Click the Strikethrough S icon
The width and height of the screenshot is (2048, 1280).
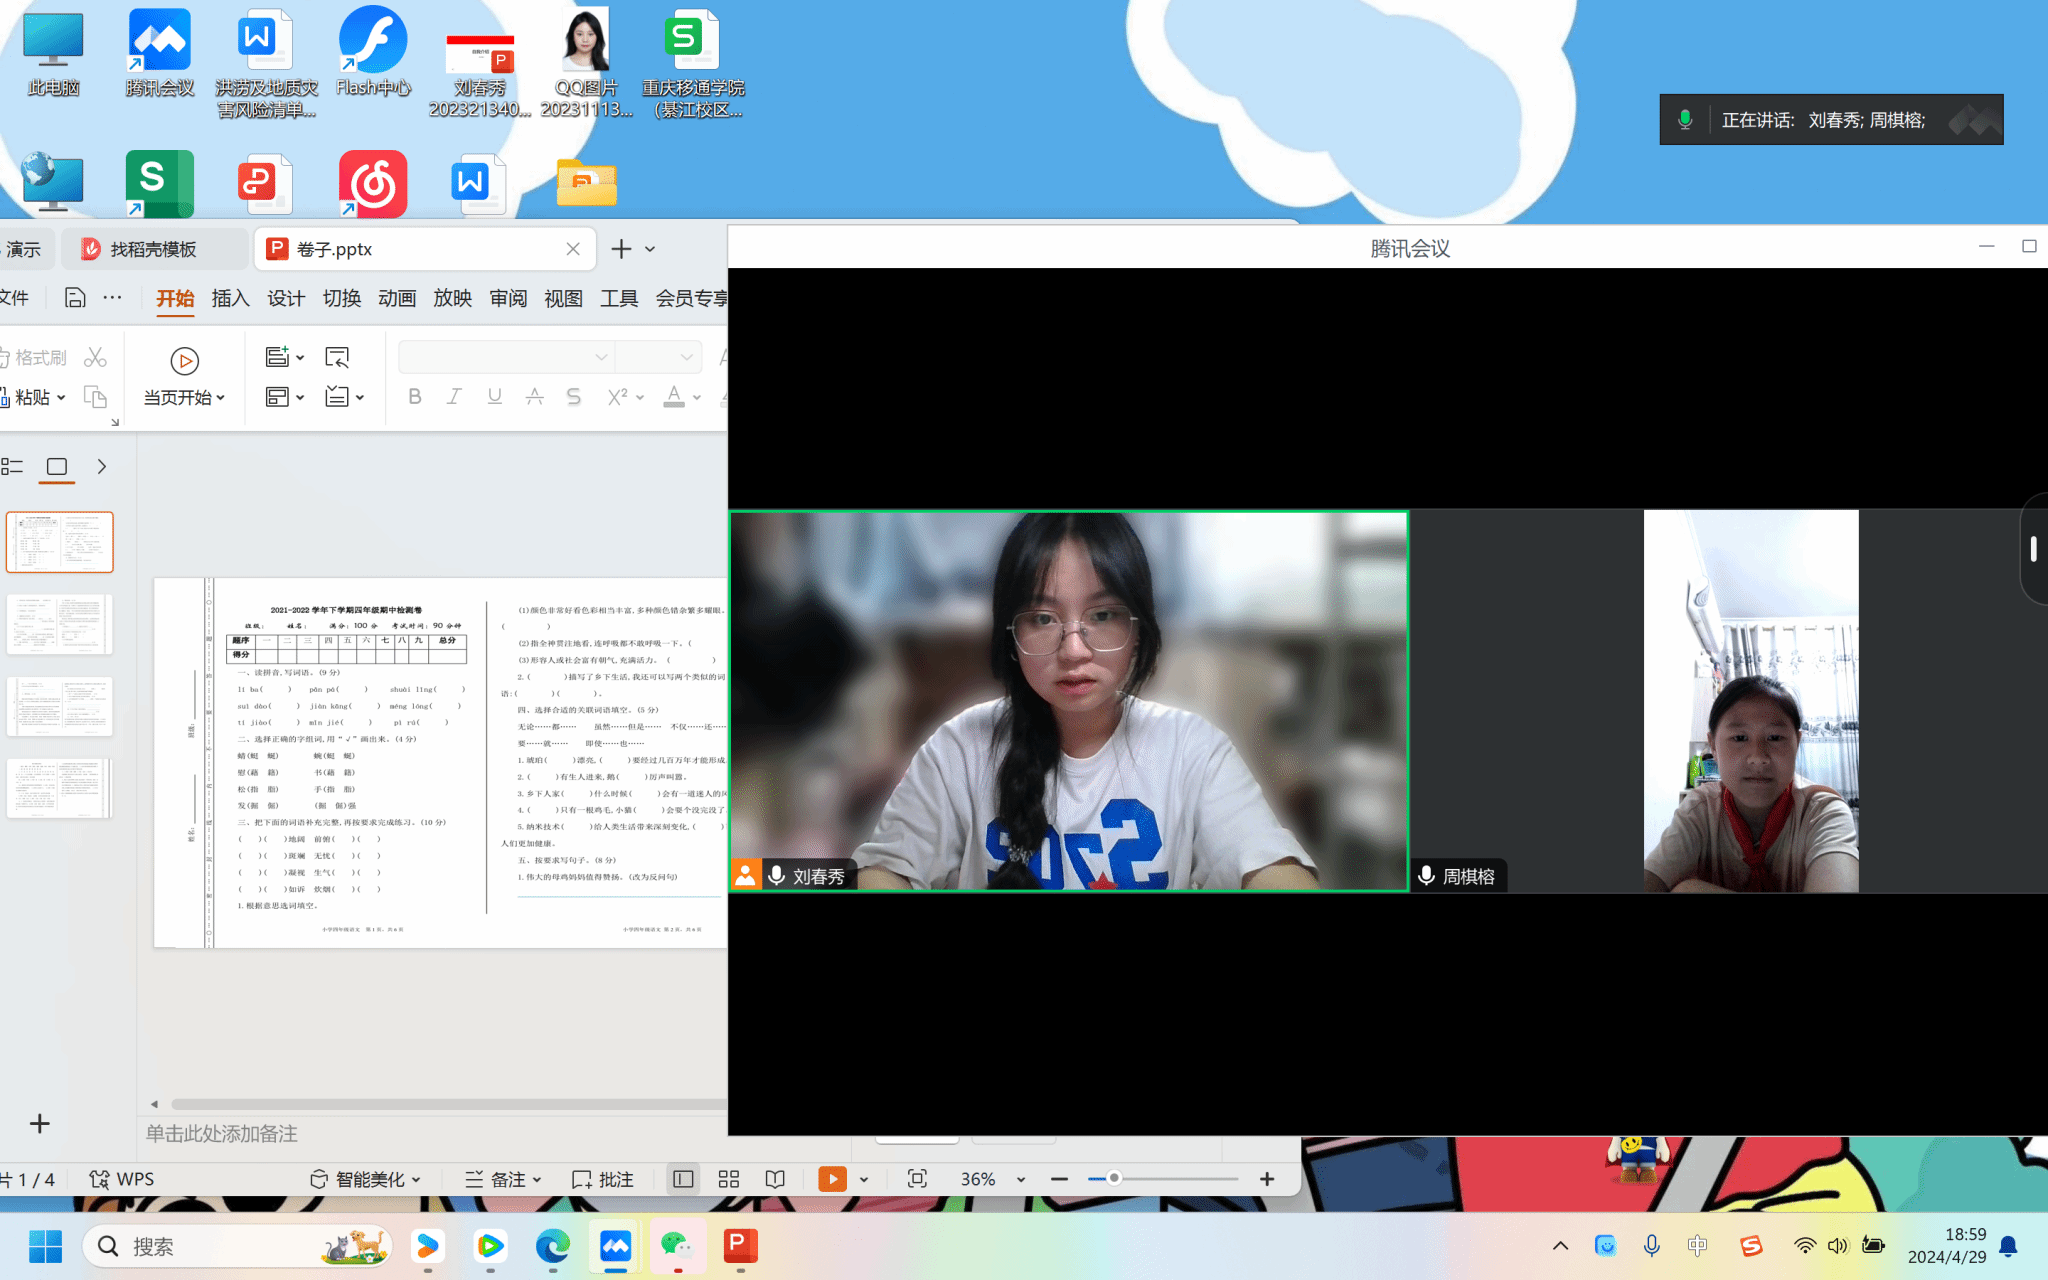pos(573,397)
